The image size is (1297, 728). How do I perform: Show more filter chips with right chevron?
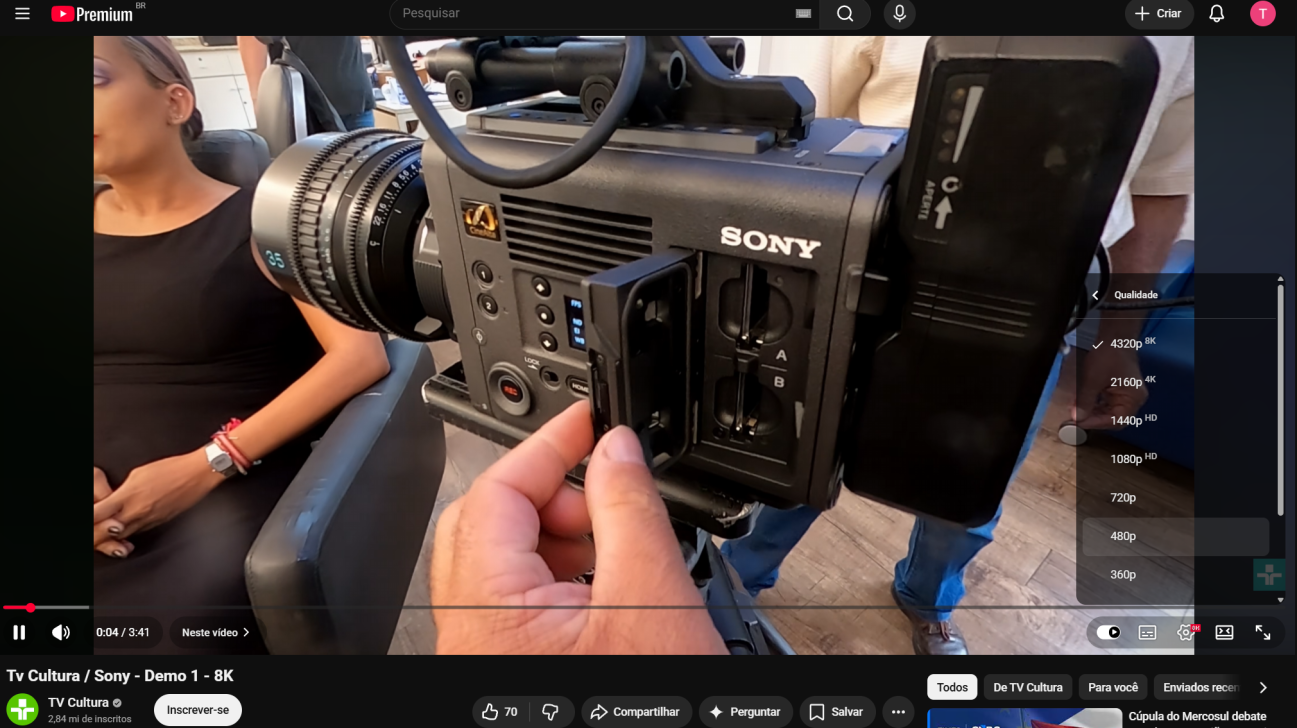tap(1263, 687)
